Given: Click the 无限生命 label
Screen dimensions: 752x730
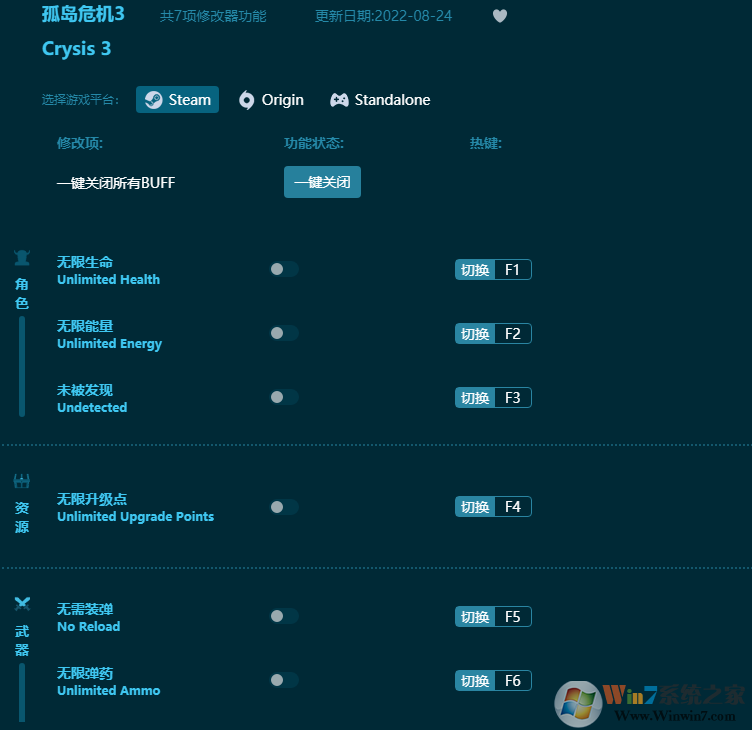Looking at the screenshot, I should pos(85,262).
